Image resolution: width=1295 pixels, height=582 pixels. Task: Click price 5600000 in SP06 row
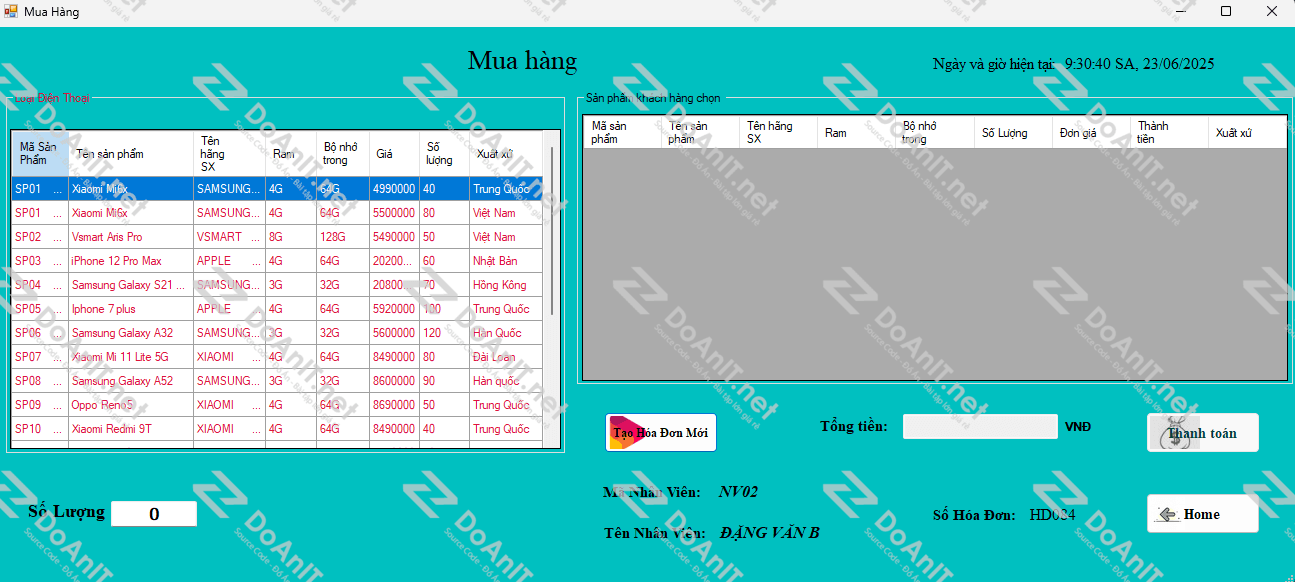394,333
